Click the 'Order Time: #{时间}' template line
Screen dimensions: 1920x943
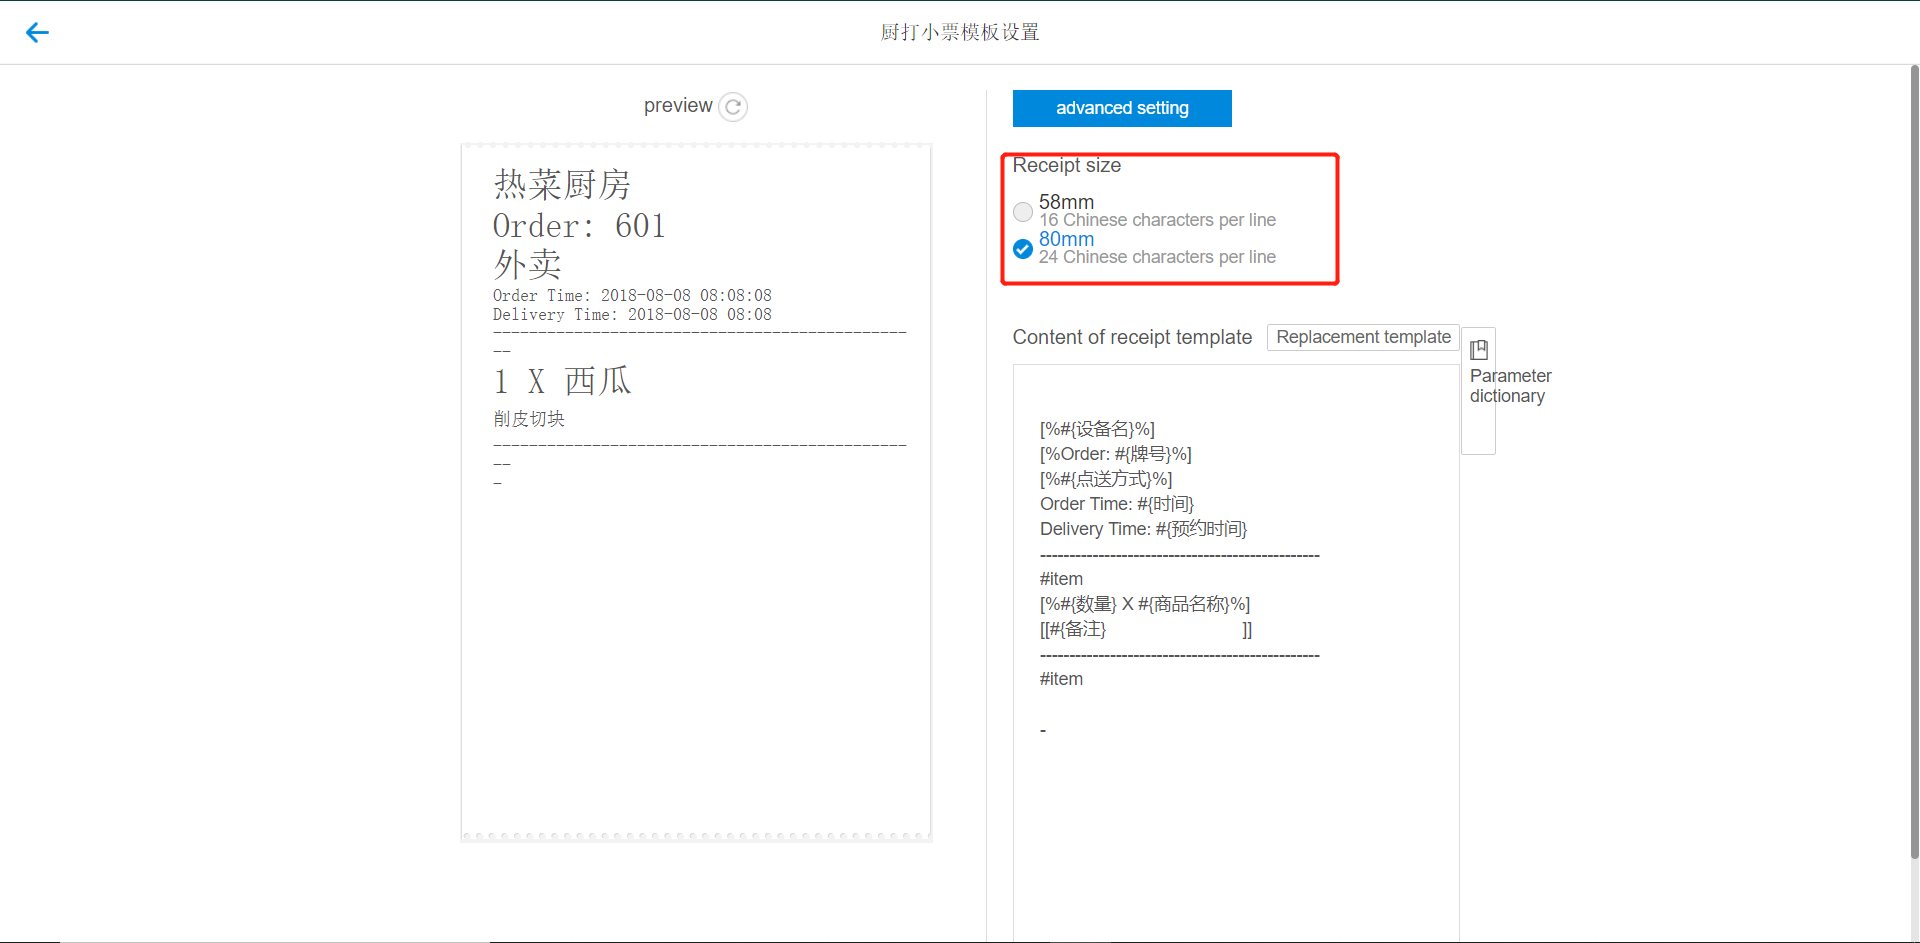[1117, 504]
